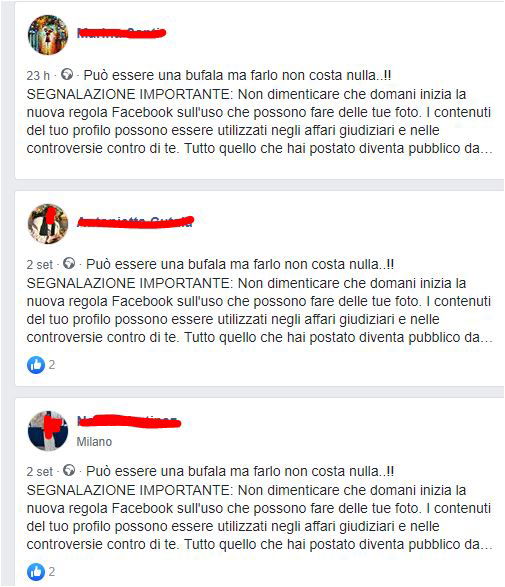The height and width of the screenshot is (587, 505).
Task: Show reaction count 2 on second post
Action: pyautogui.click(x=52, y=365)
